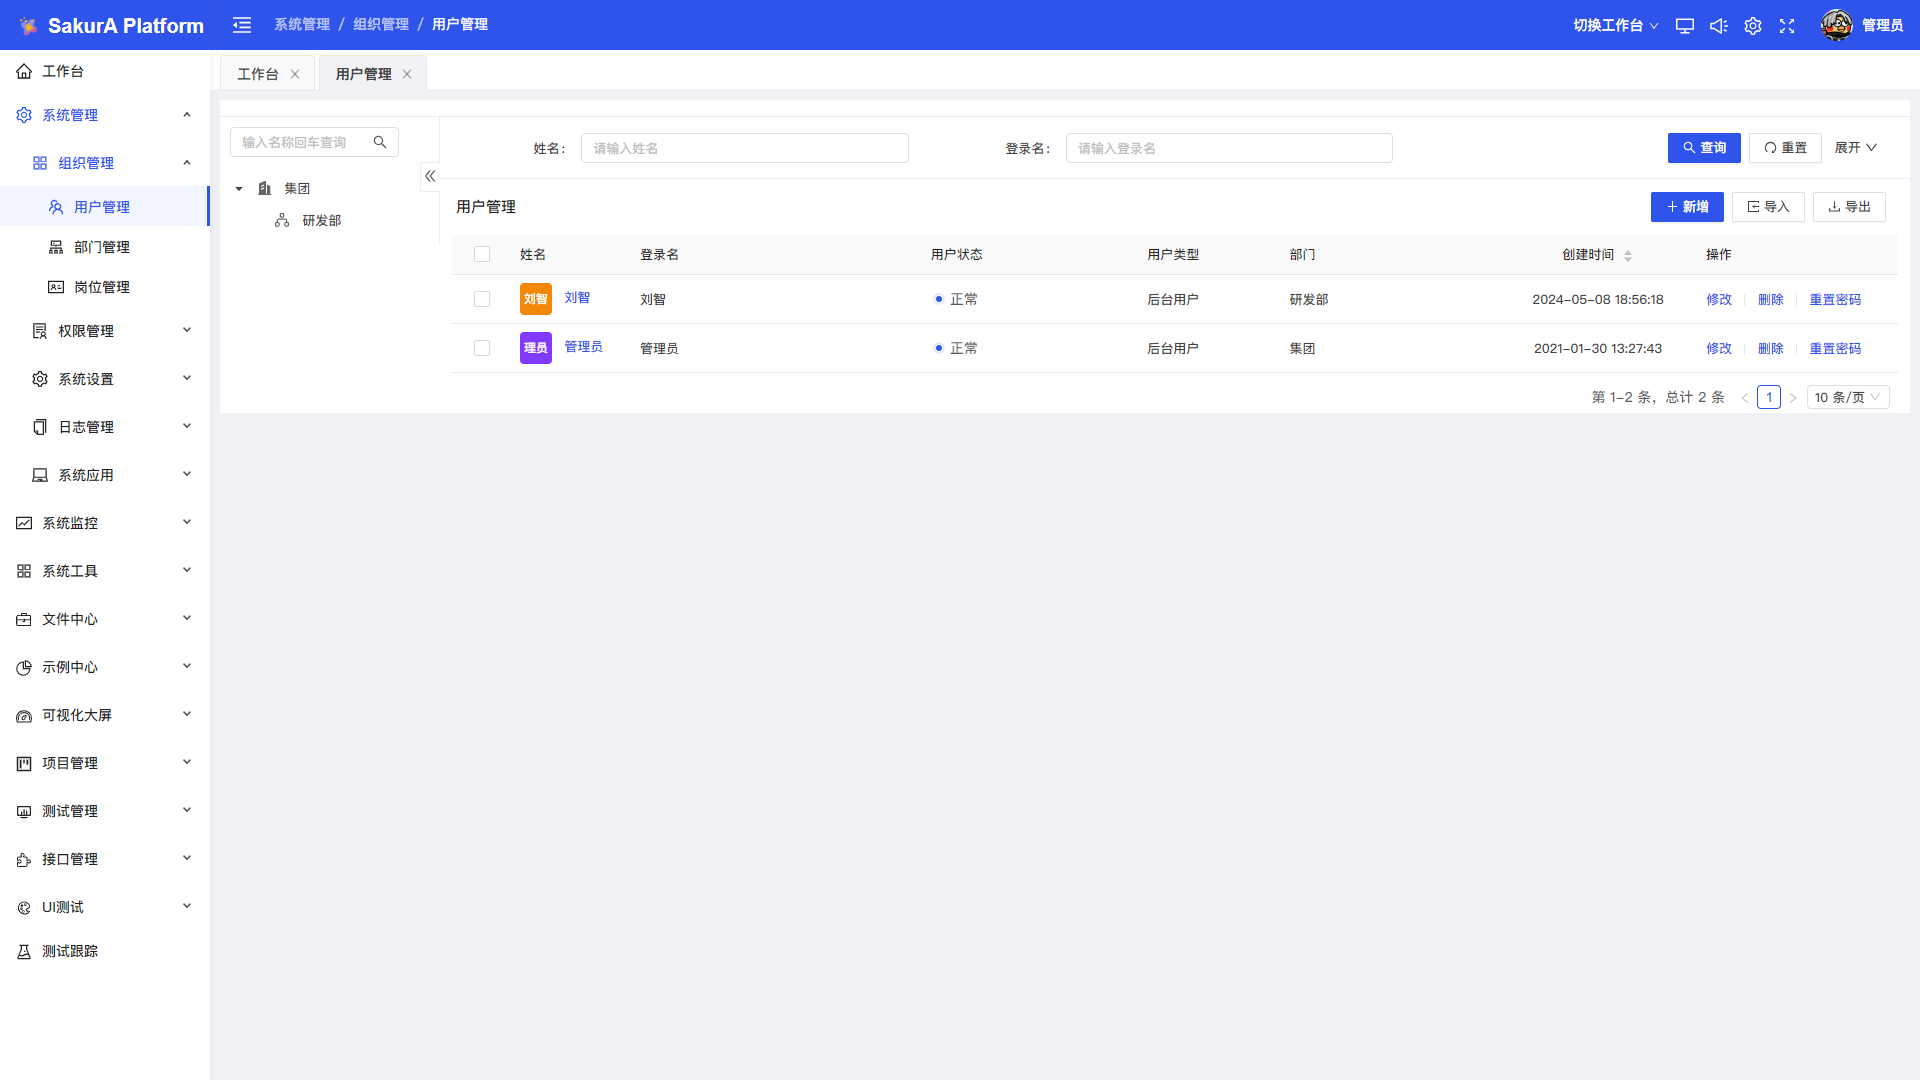The width and height of the screenshot is (1920, 1080).
Task: Click the monitor display icon in header
Action: [x=1685, y=26]
